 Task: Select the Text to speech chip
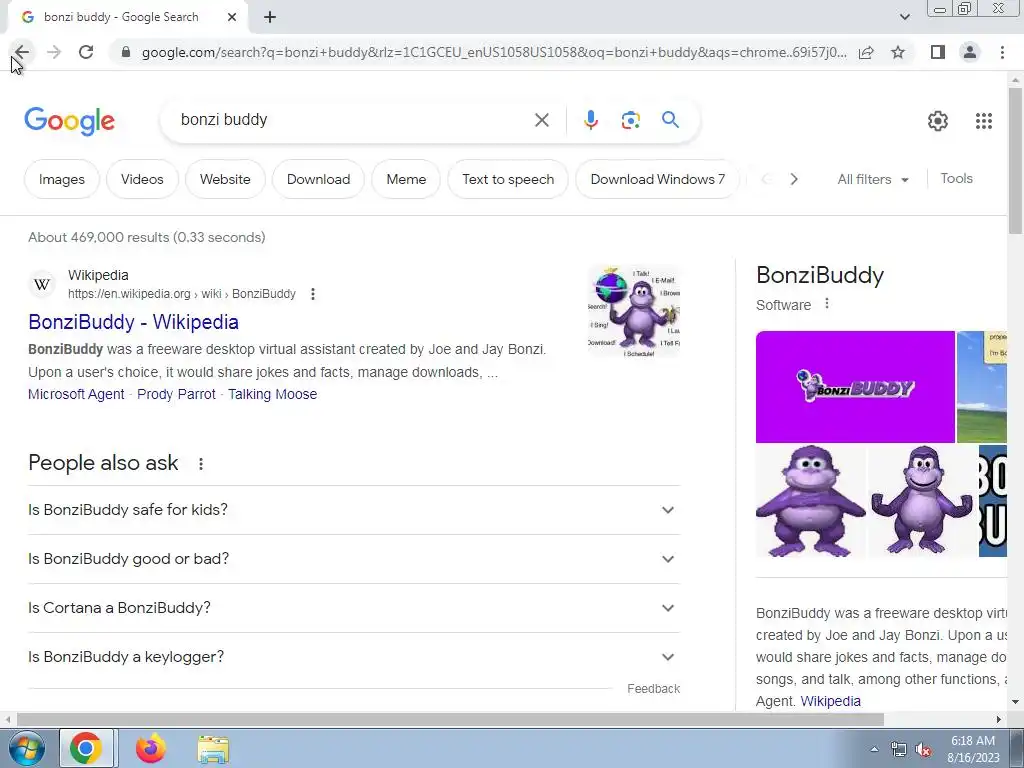[508, 179]
